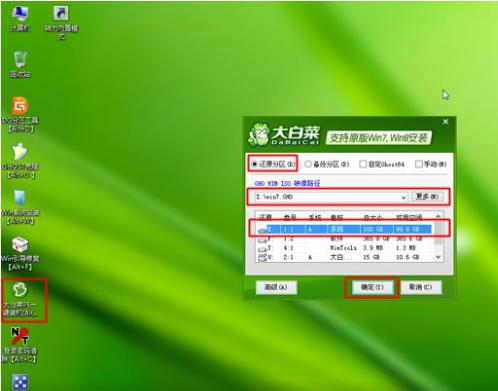Click the GHO WIM ISO image path label

287,183
